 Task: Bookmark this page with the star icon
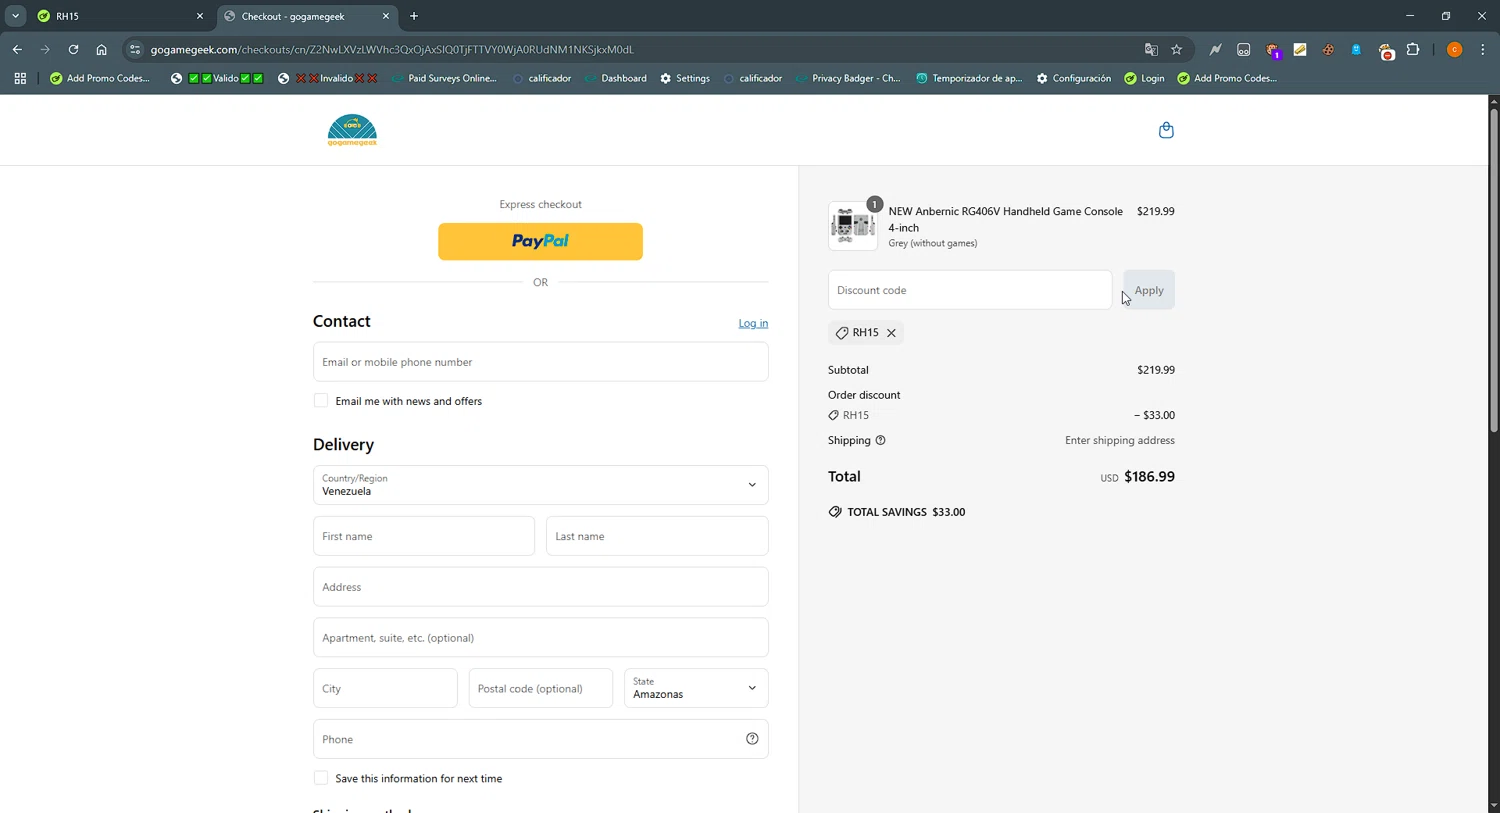1177,49
